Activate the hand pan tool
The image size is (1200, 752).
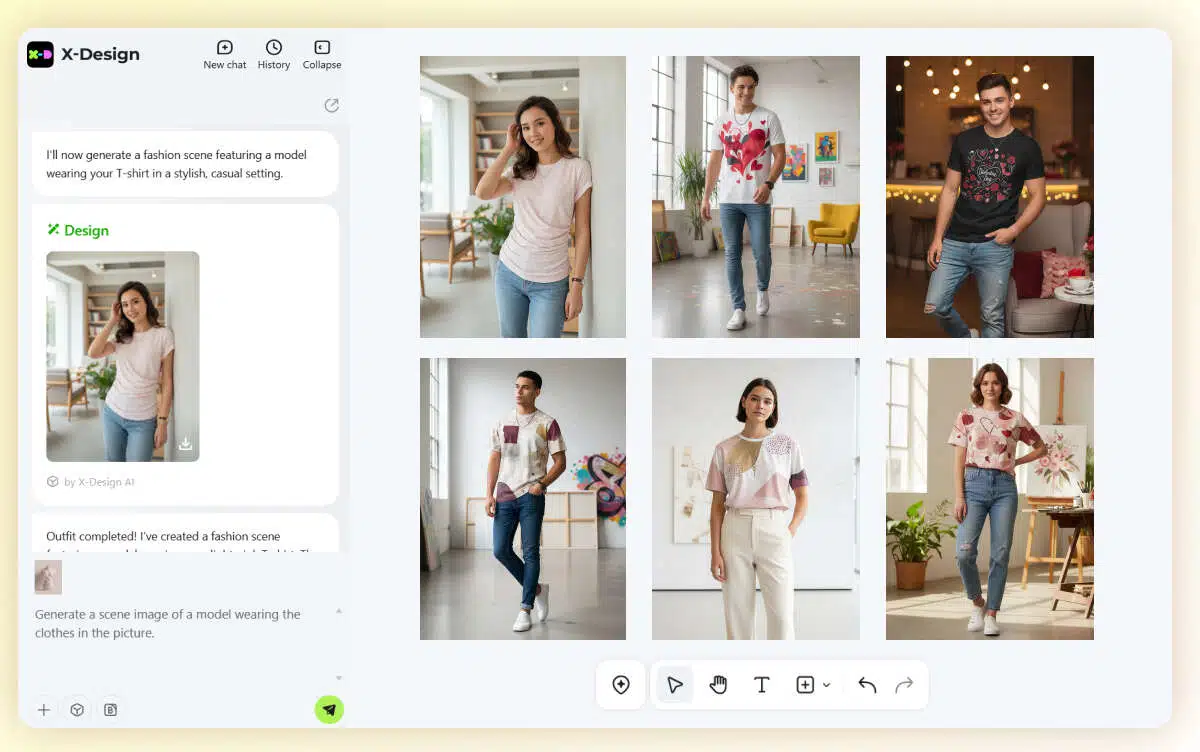pyautogui.click(x=718, y=685)
